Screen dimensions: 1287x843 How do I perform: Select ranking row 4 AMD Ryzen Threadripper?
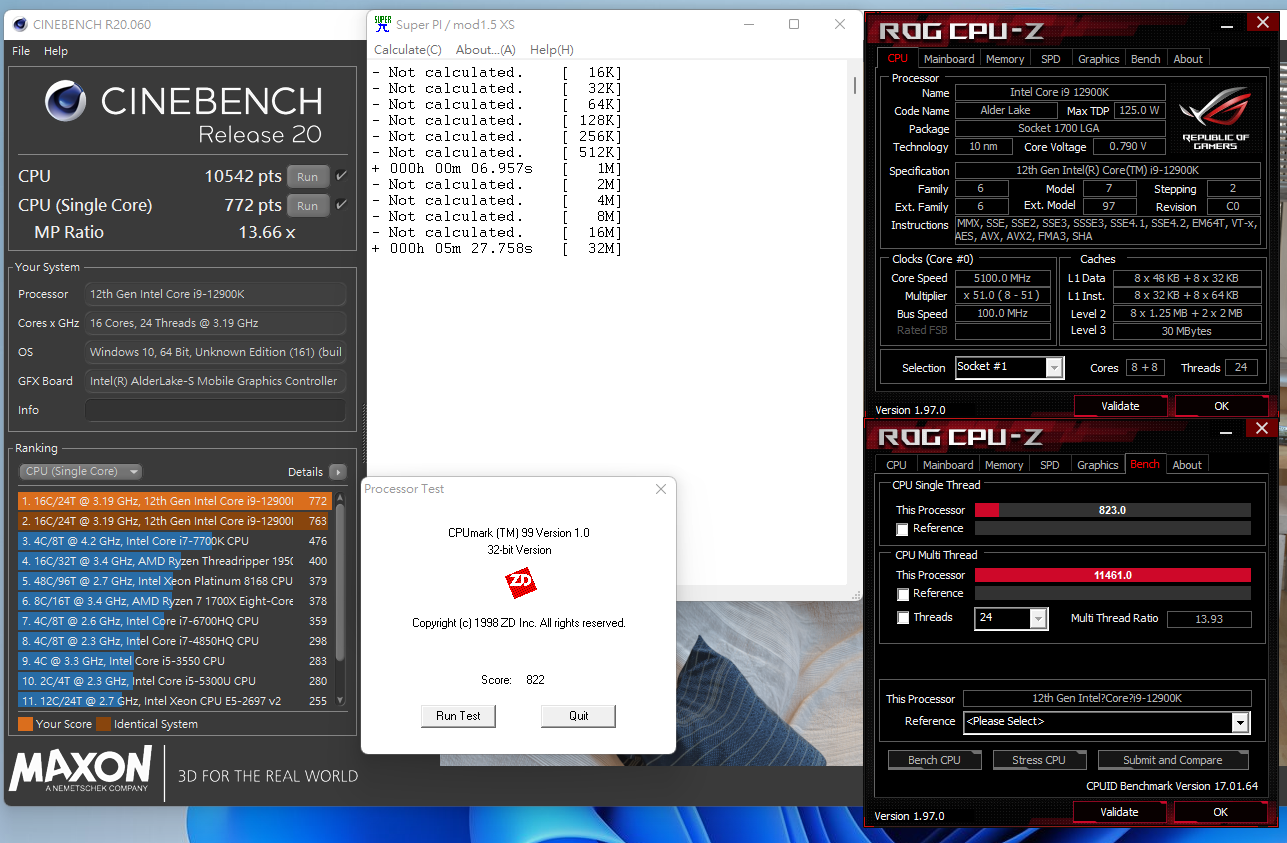[174, 561]
